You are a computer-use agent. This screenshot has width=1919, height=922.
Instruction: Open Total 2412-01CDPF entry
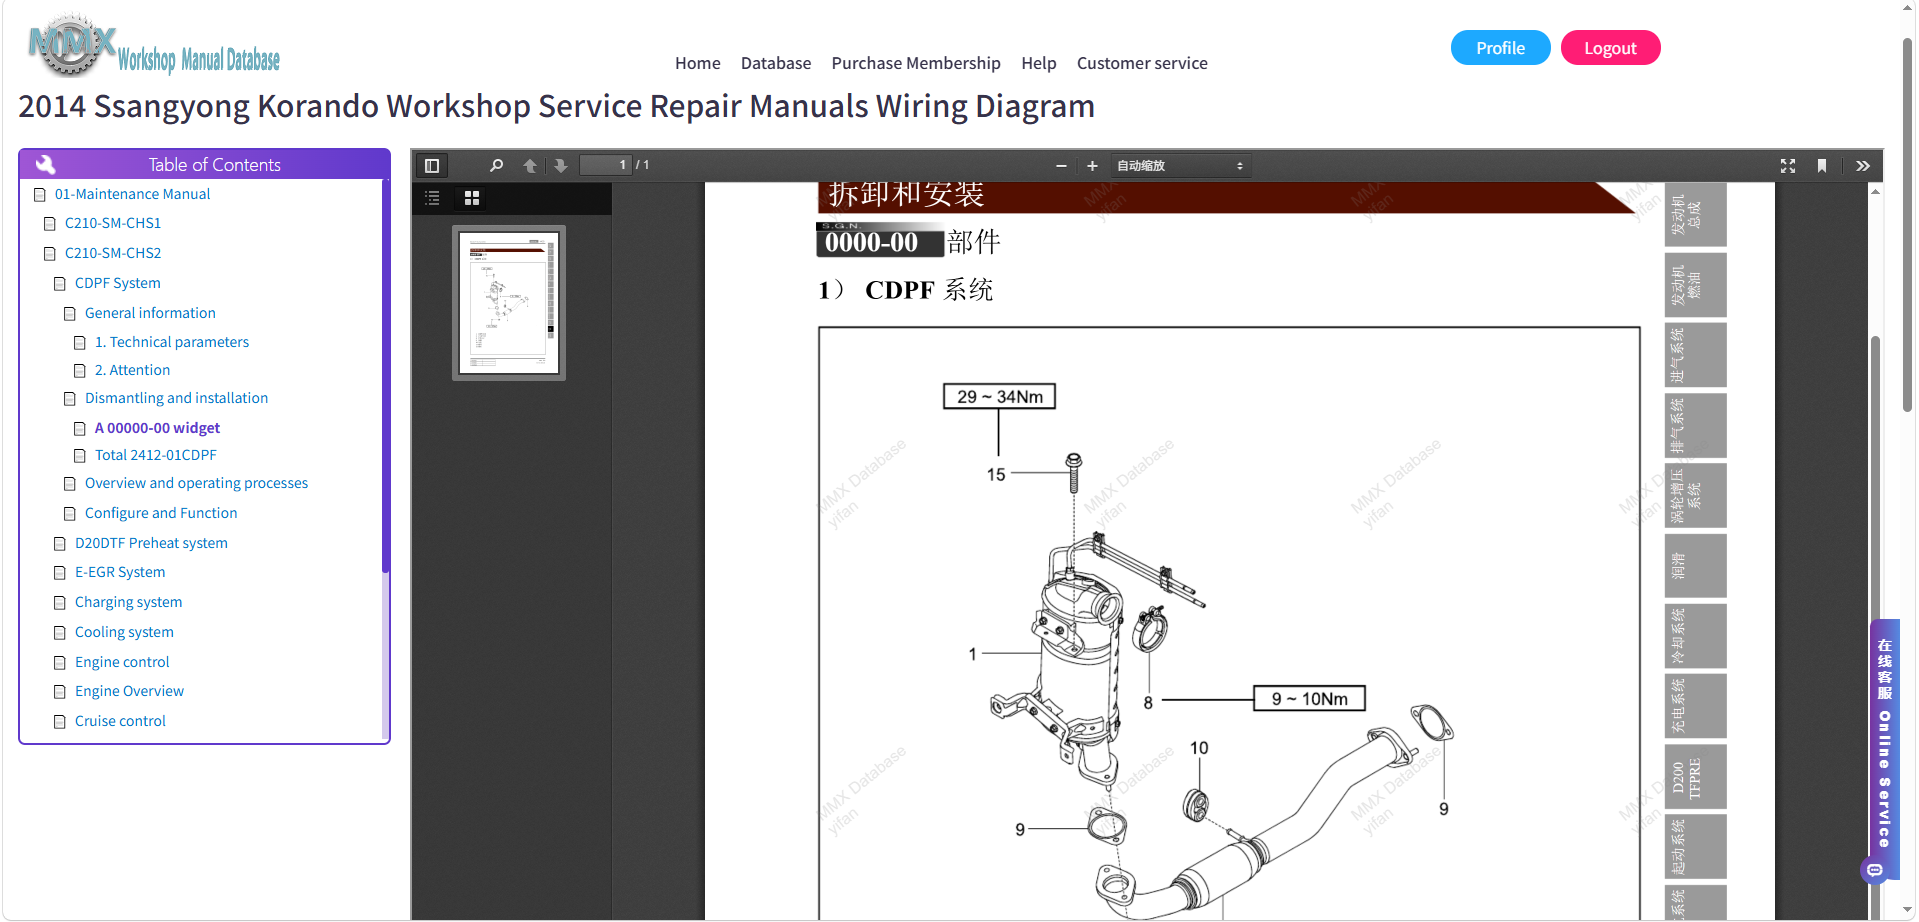coord(155,455)
